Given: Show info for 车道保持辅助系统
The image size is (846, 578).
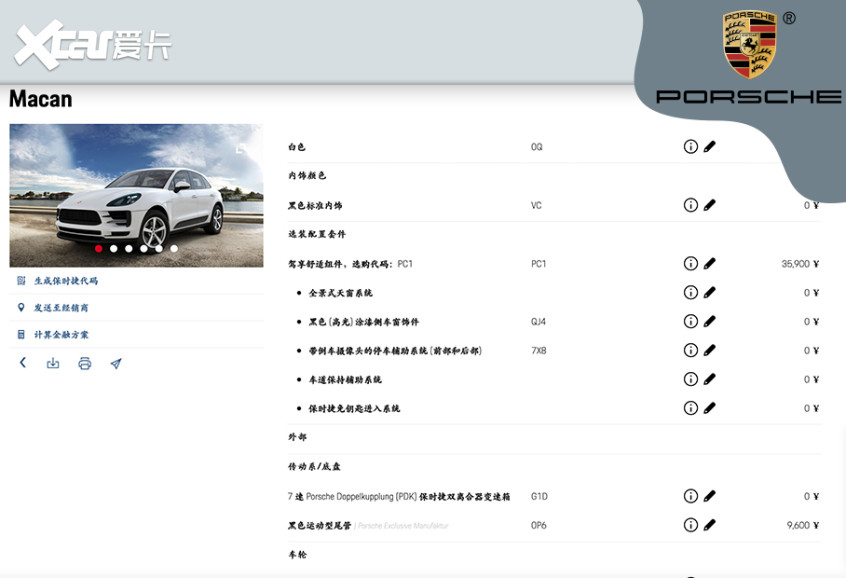Looking at the screenshot, I should pos(691,379).
